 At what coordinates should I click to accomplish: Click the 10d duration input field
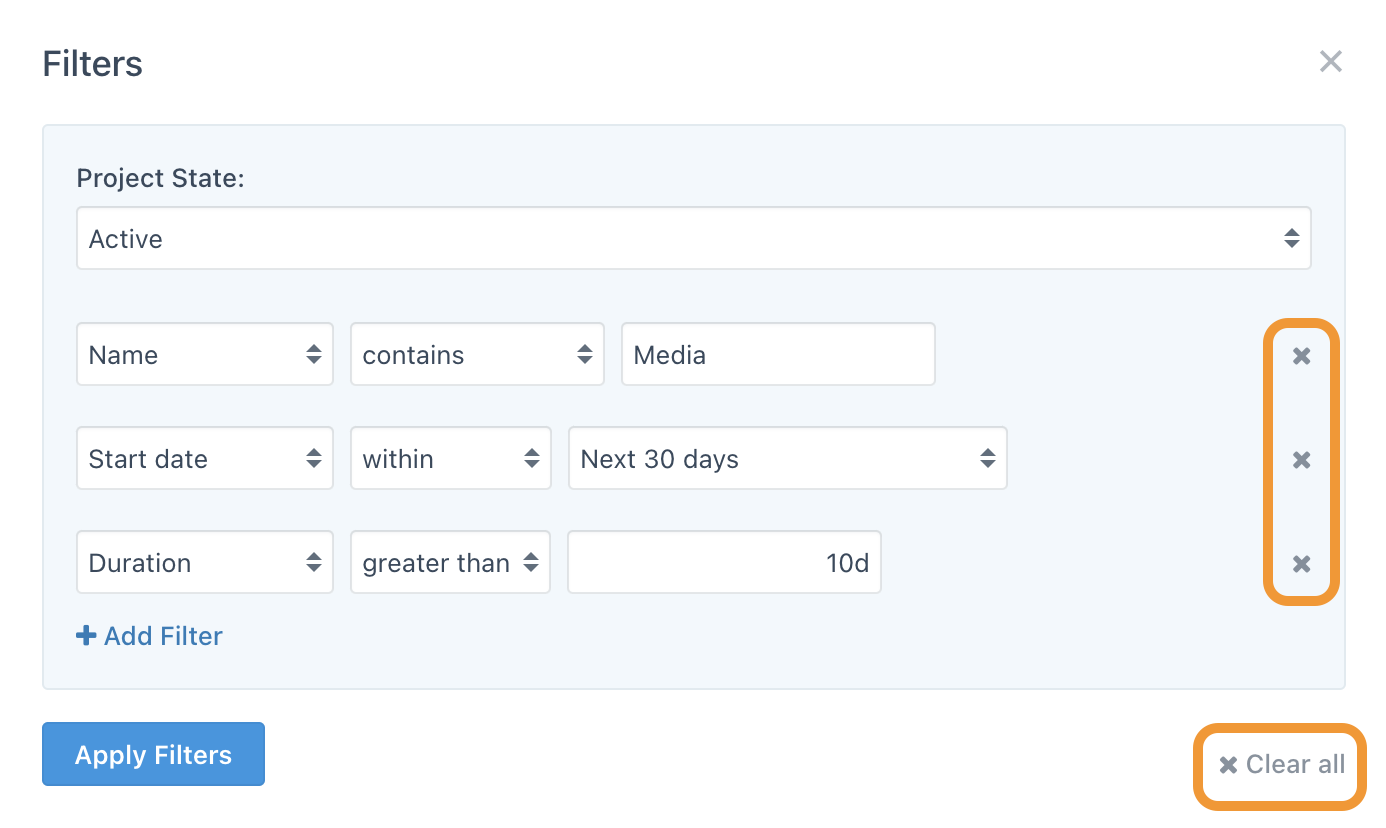(724, 562)
